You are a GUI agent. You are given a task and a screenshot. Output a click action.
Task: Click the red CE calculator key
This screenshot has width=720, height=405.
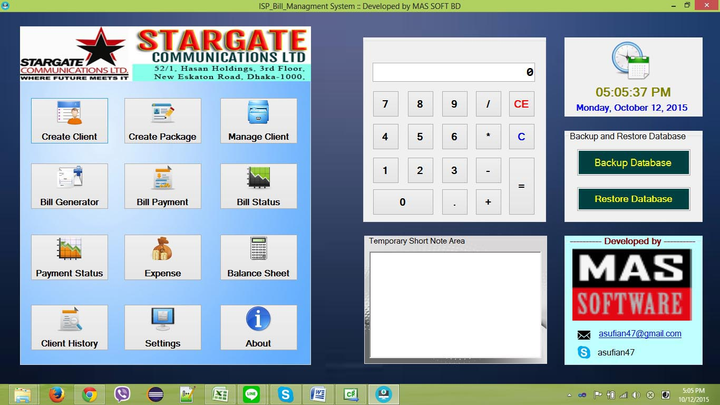tap(521, 104)
